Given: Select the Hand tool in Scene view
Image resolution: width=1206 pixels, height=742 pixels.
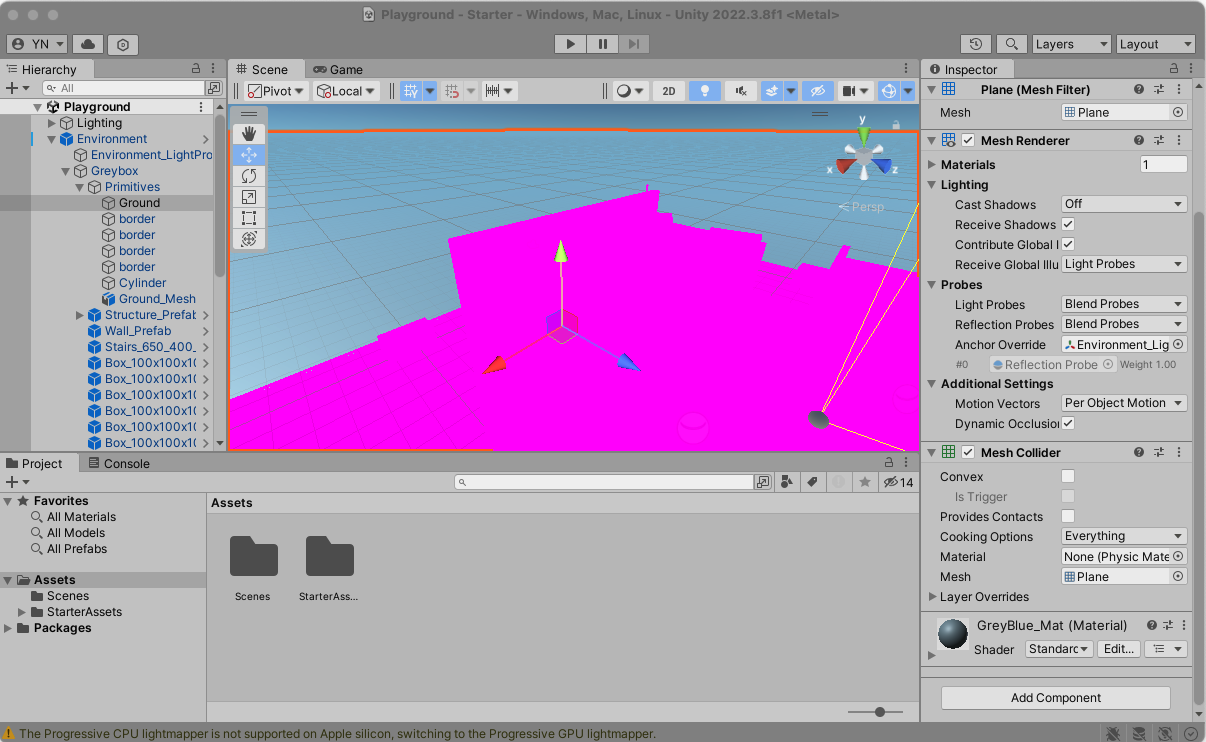Looking at the screenshot, I should click(249, 134).
